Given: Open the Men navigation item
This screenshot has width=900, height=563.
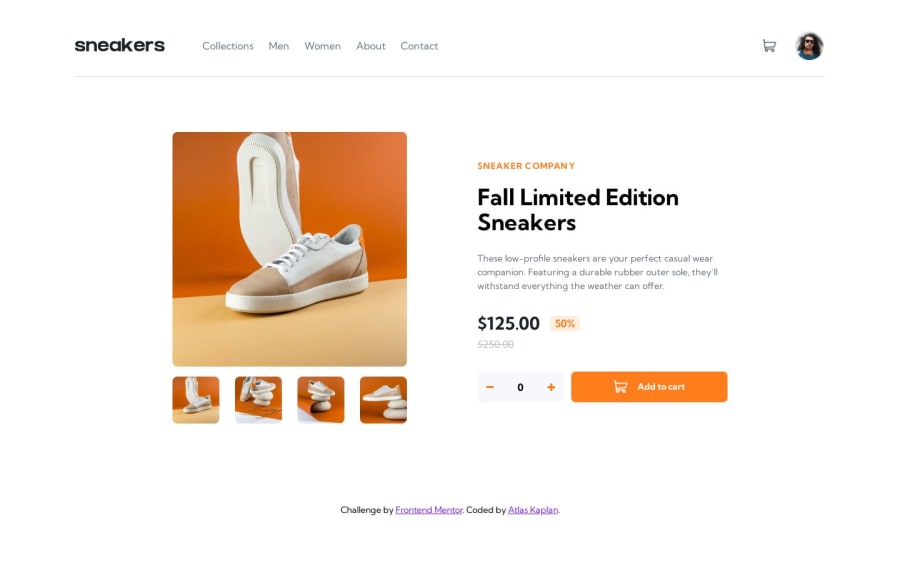Looking at the screenshot, I should tap(279, 46).
